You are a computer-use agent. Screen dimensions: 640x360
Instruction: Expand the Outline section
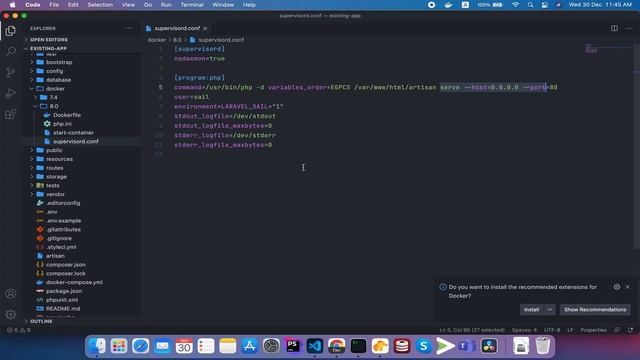41,321
